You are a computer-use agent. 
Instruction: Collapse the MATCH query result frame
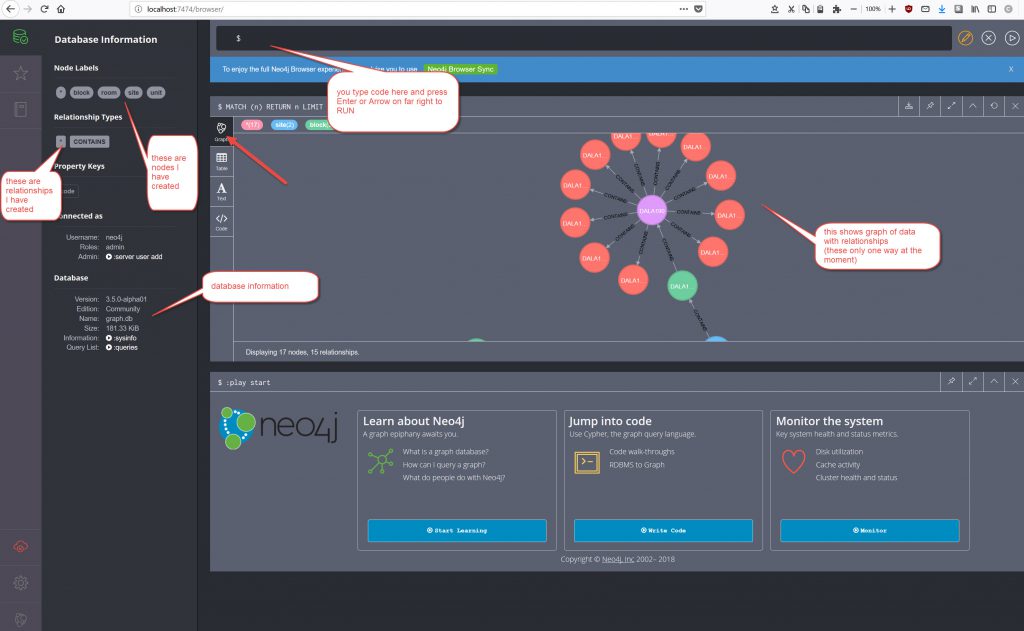click(x=973, y=105)
